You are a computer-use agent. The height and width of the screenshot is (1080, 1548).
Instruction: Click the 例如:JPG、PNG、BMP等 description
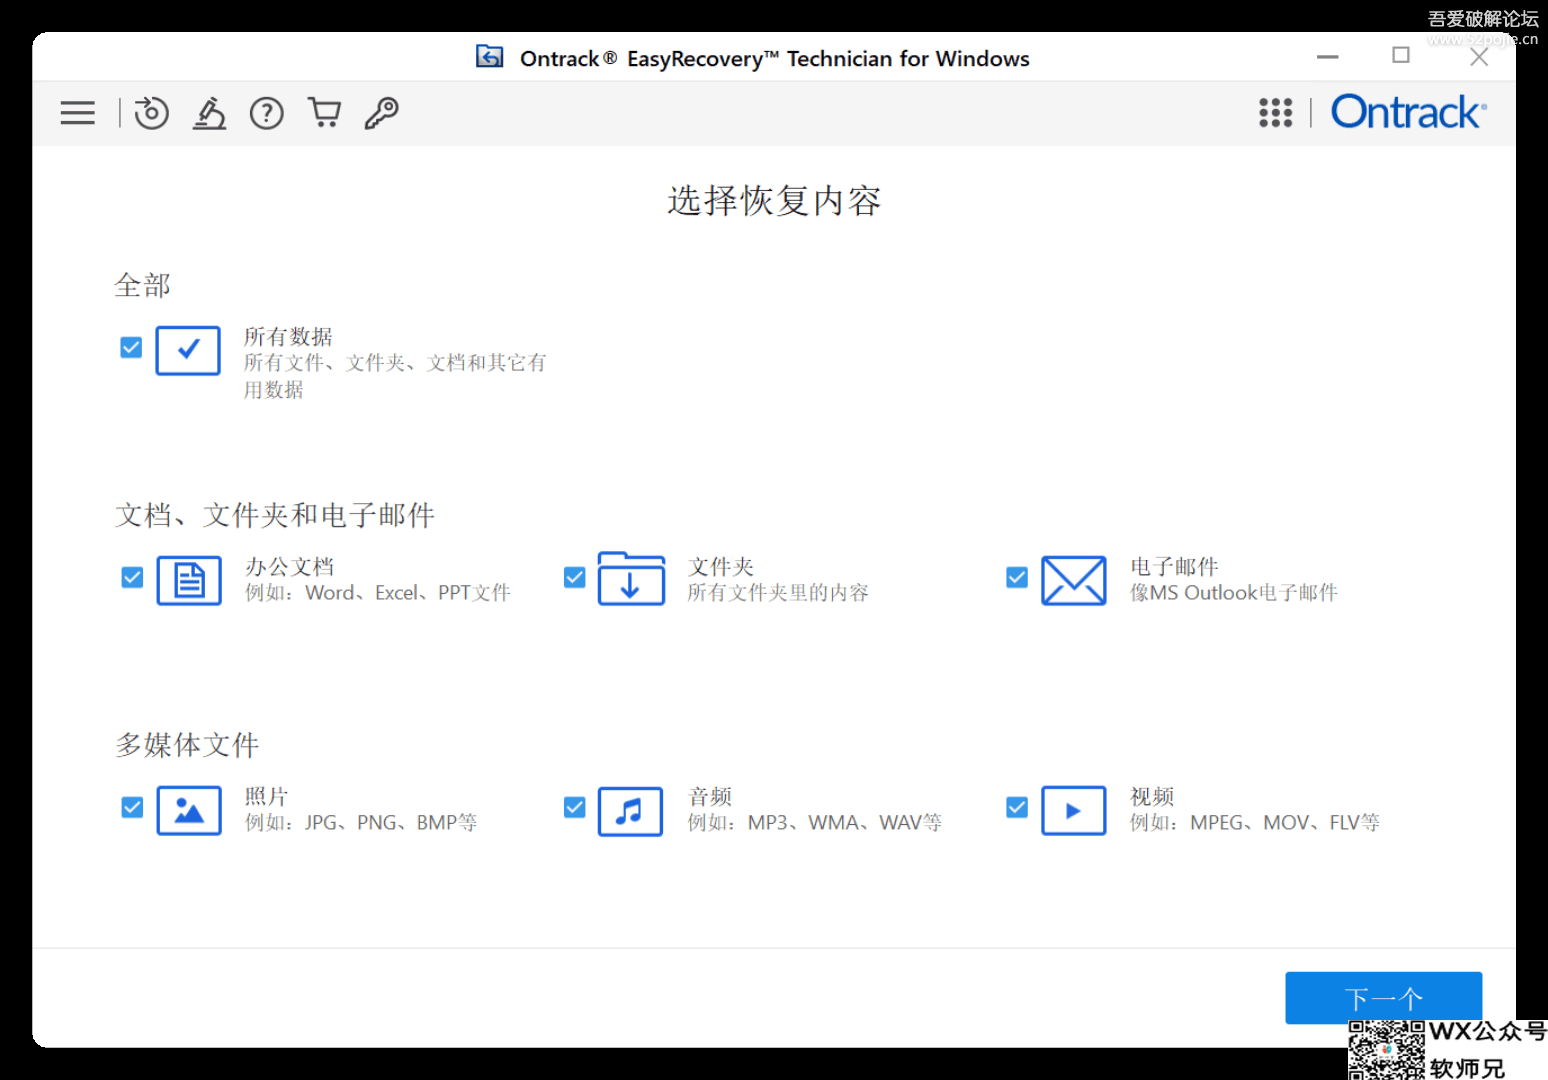(361, 823)
